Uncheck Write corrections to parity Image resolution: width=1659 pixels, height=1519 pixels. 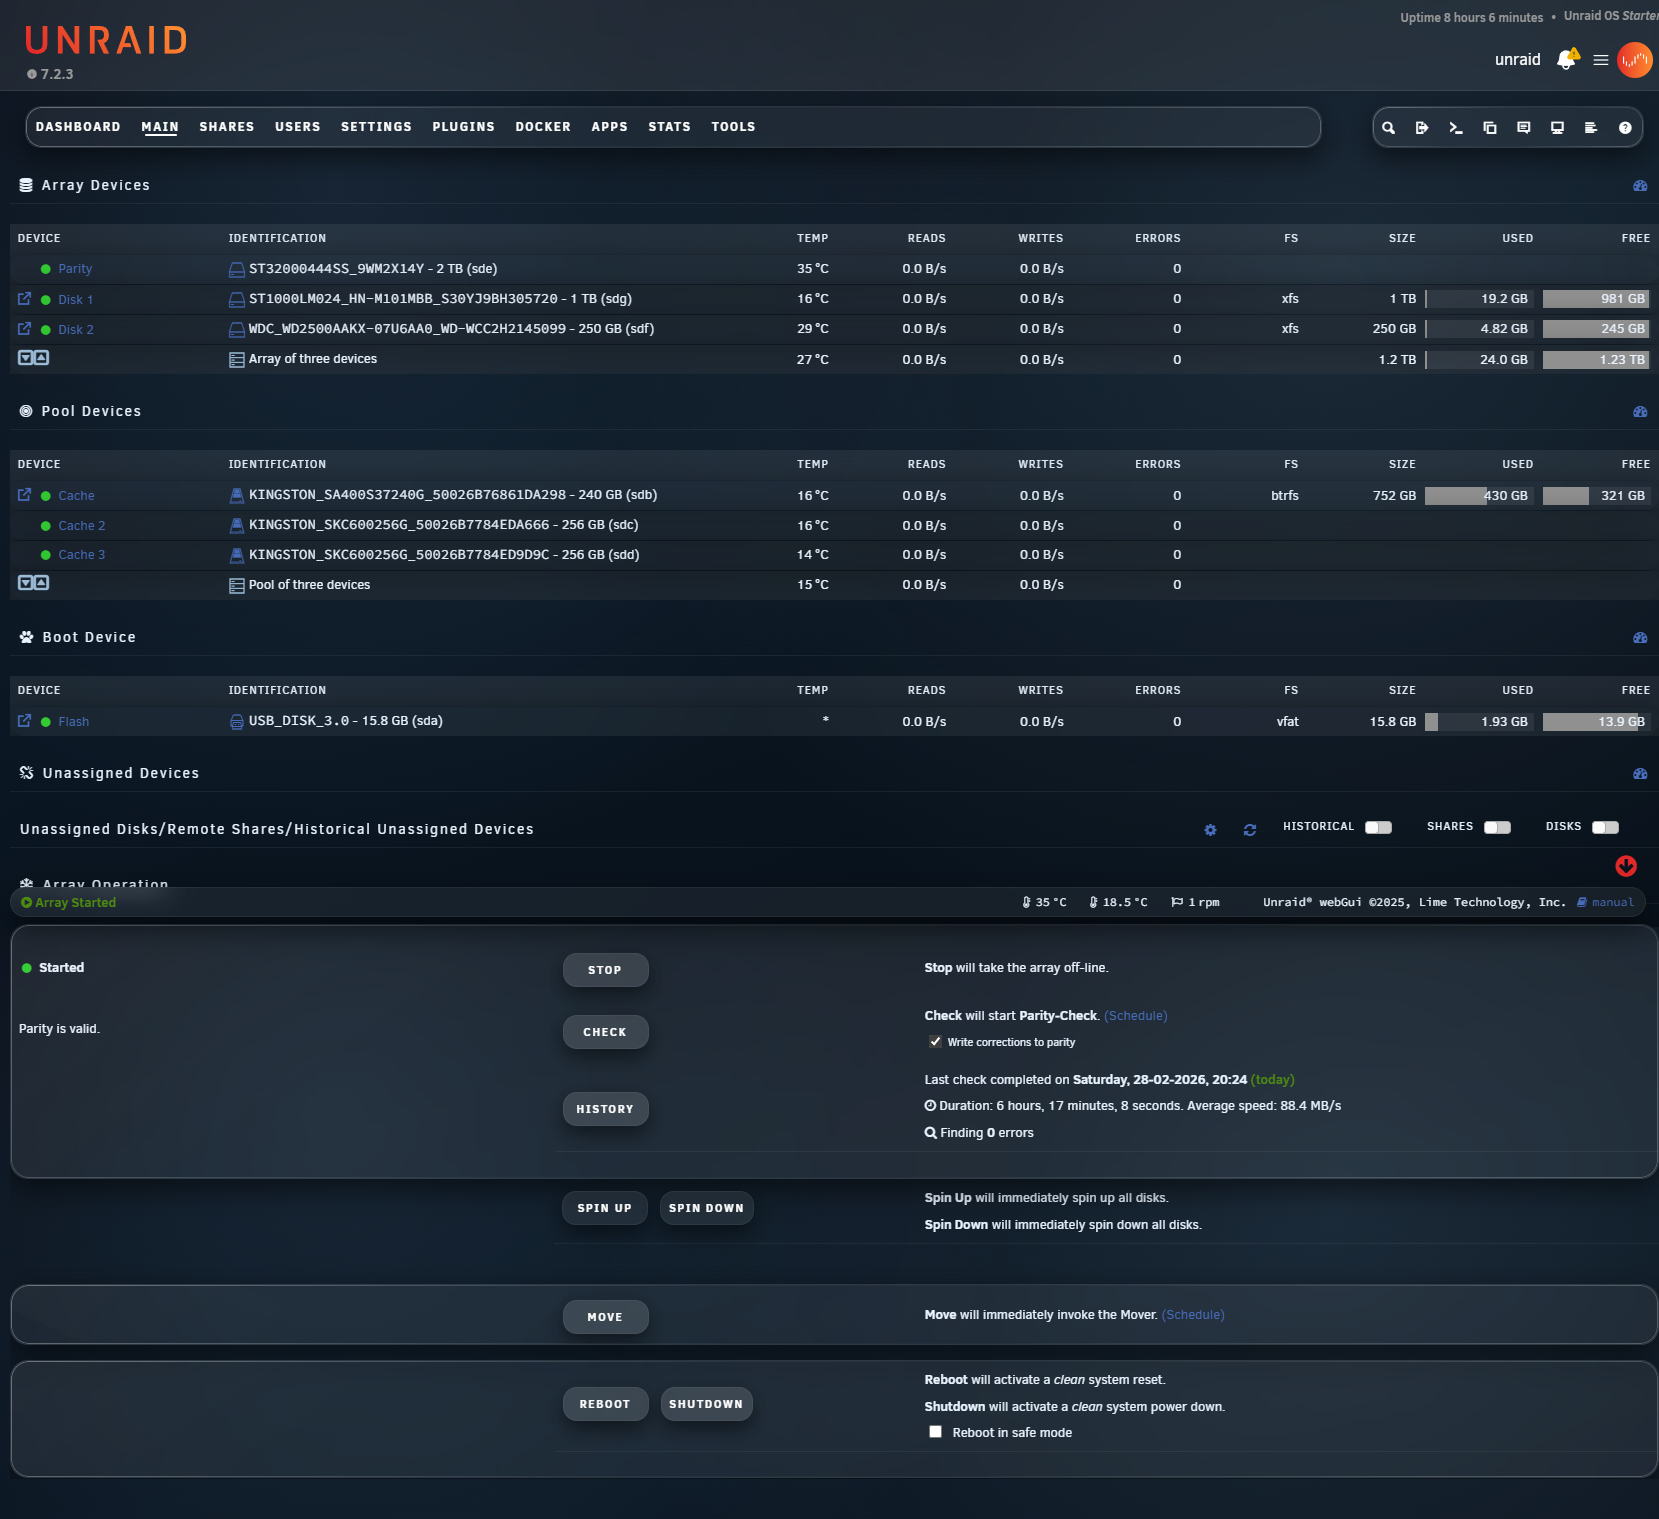pos(936,1042)
